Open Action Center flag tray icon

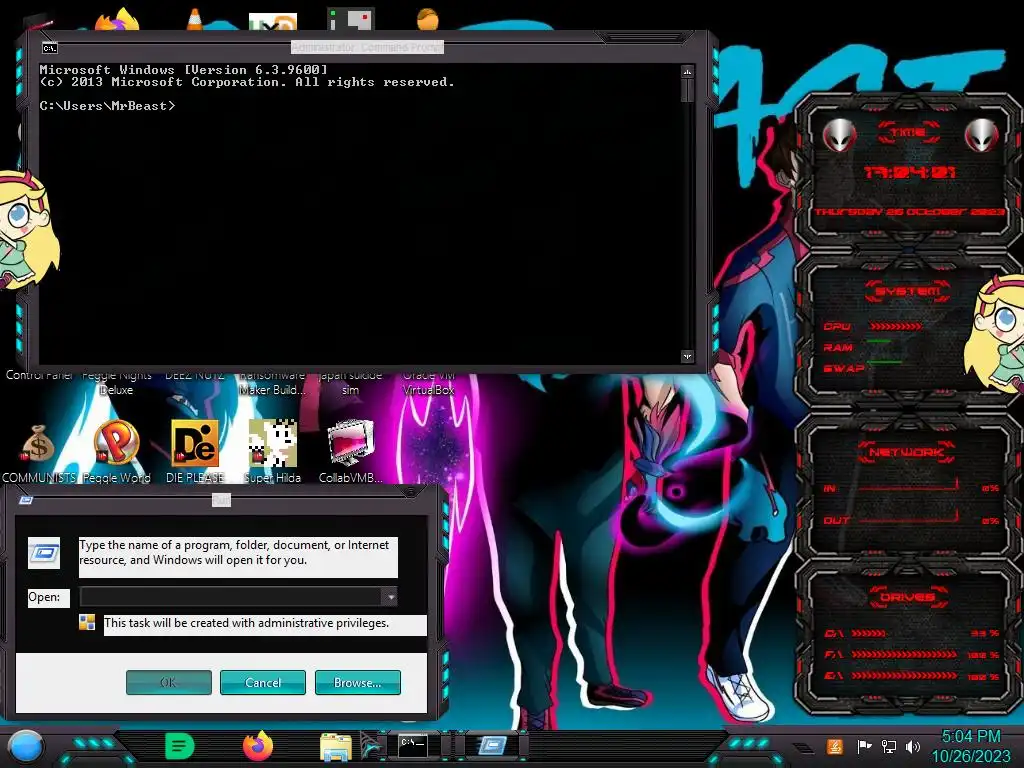click(864, 746)
